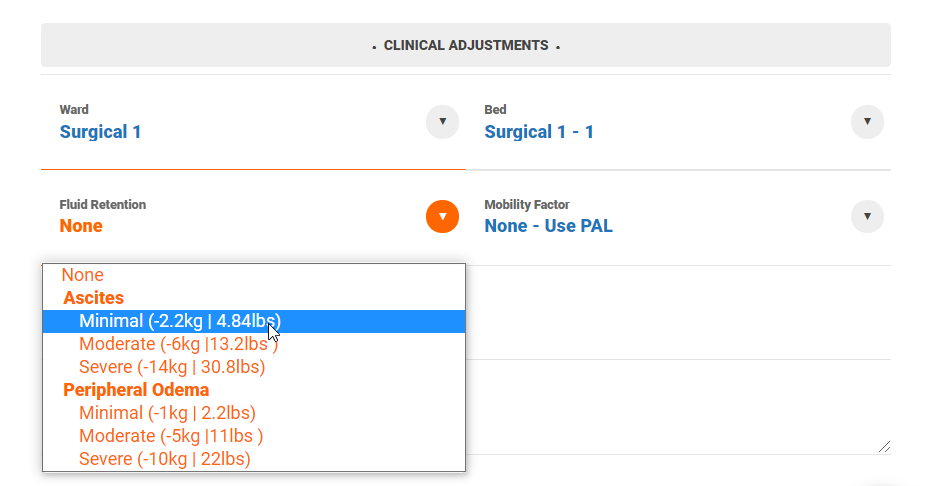Pick Ascites Severe (-14kg) option
This screenshot has width=935, height=486.
click(x=172, y=367)
